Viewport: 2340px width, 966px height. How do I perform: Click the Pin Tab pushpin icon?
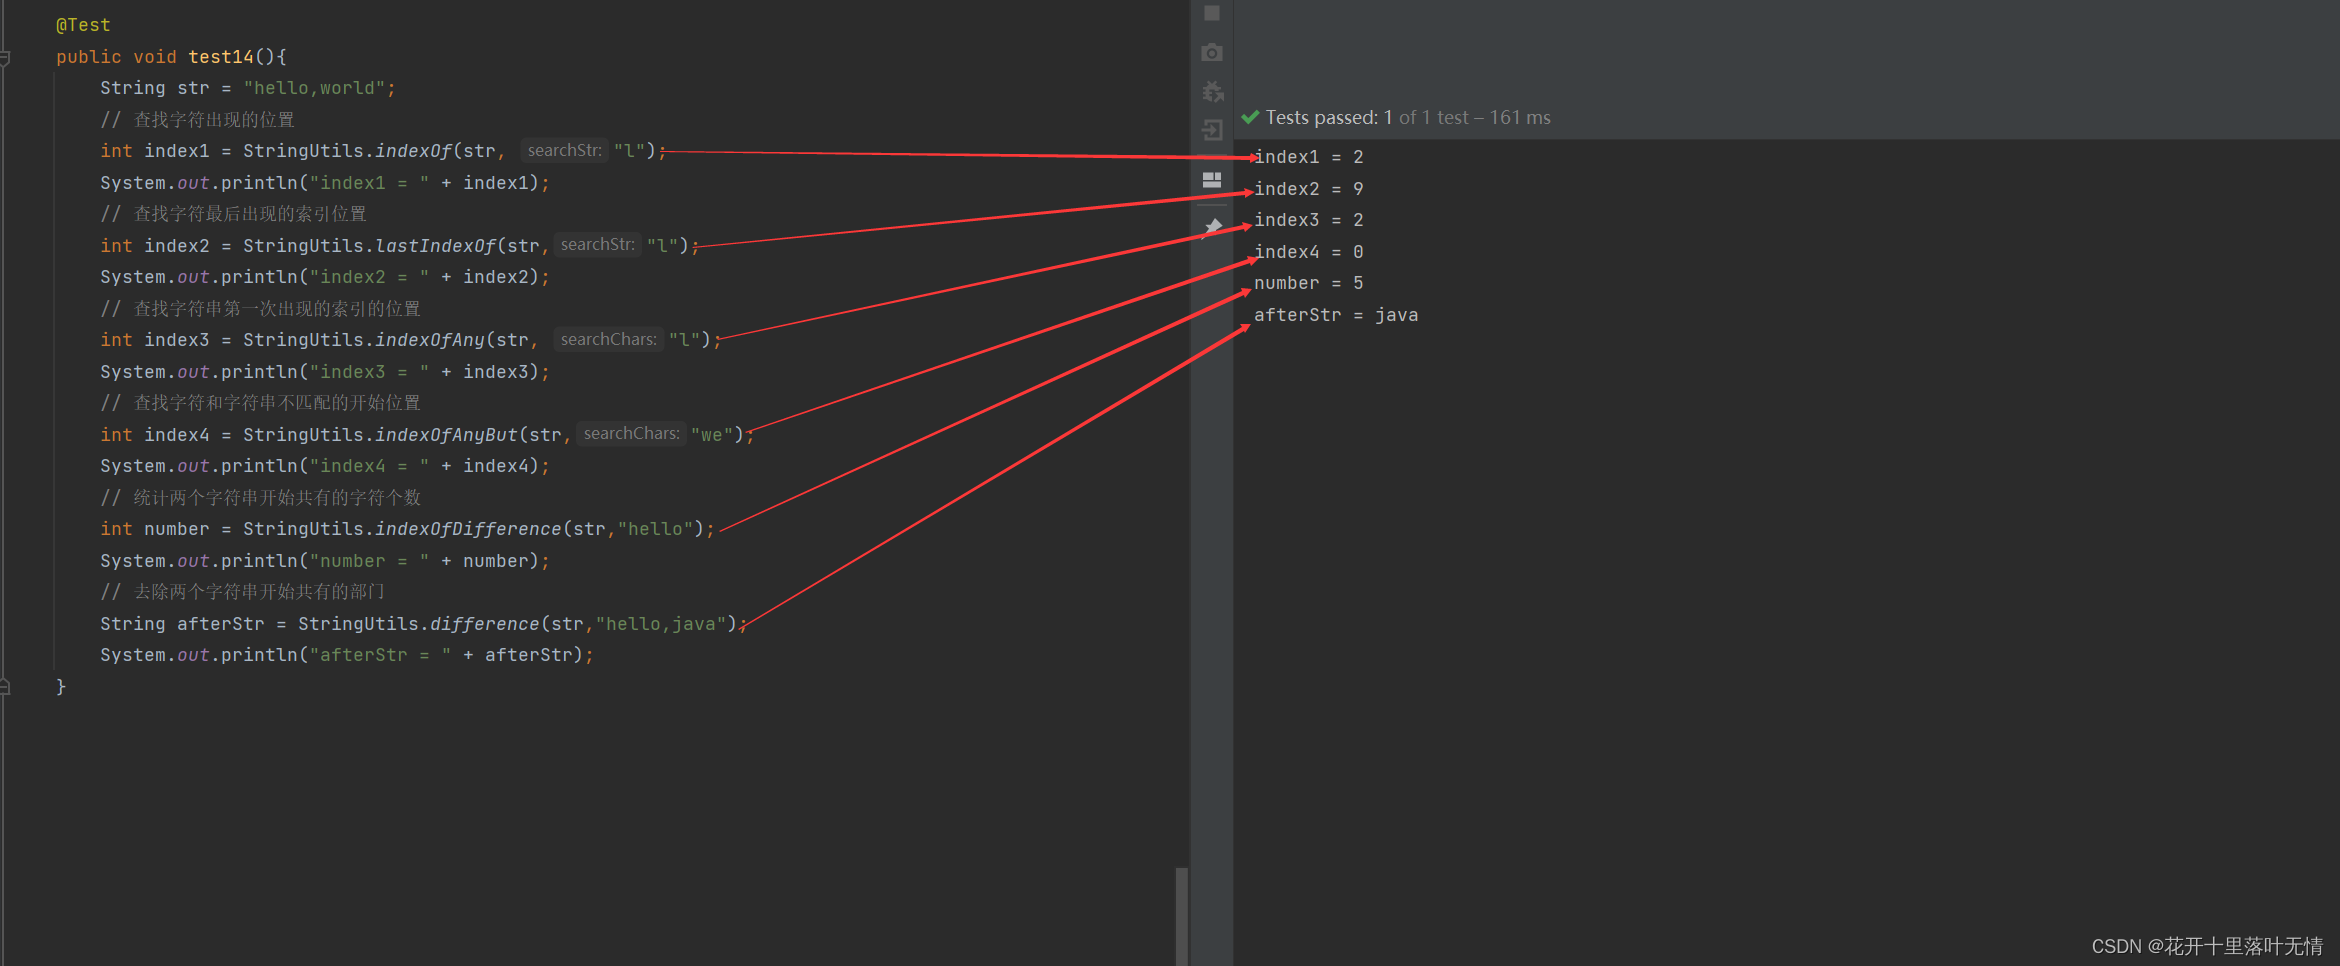[x=1212, y=229]
